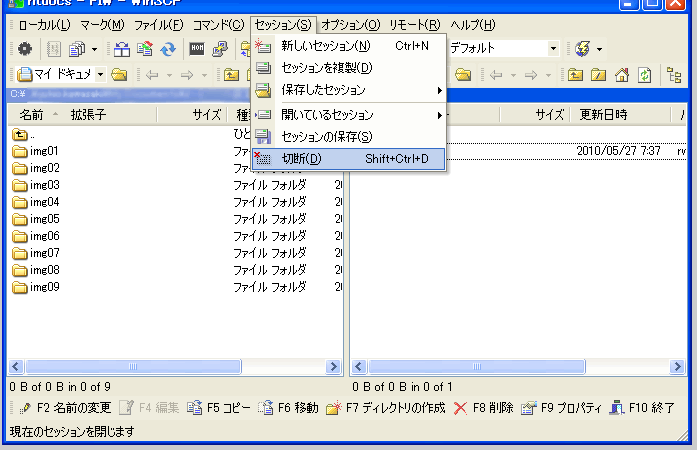Click the remote pane refresh icon
This screenshot has width=697, height=450.
point(645,75)
